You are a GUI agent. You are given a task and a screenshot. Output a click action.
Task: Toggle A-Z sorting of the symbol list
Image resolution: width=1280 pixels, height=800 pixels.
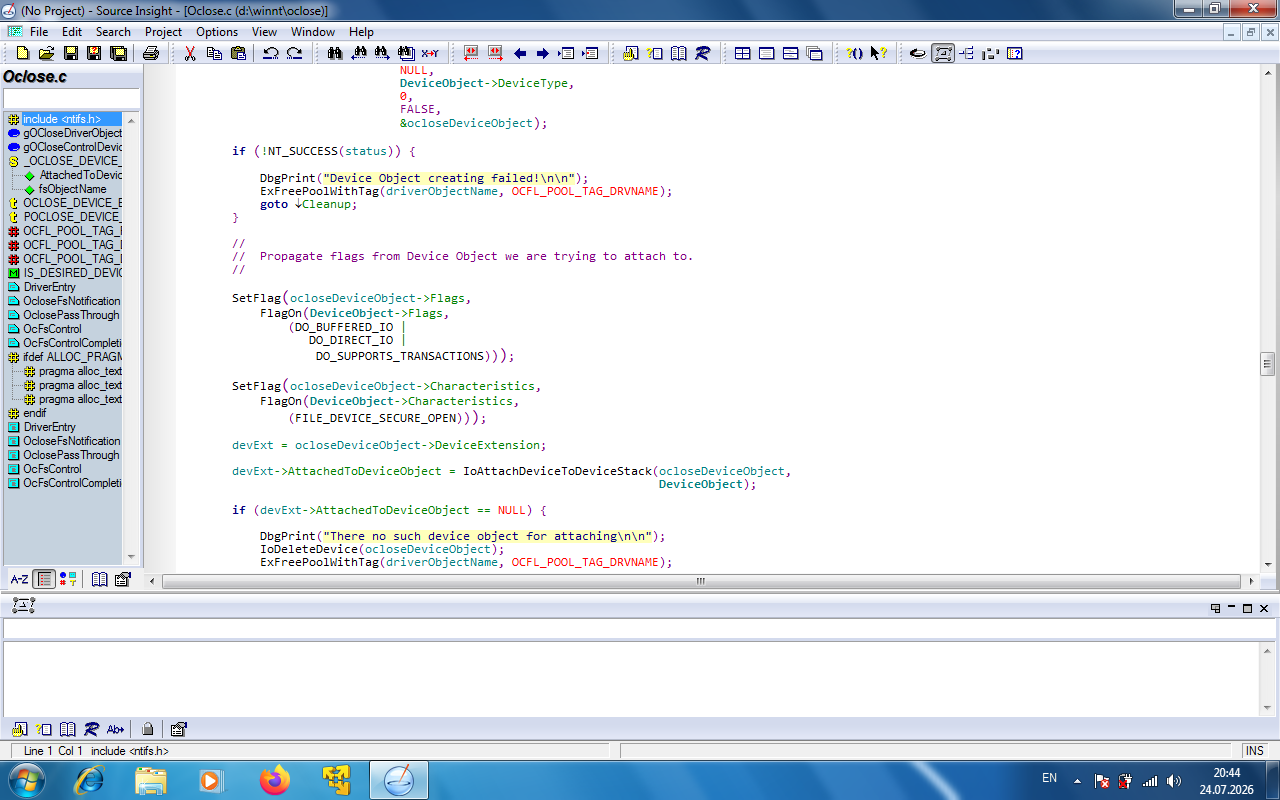(x=20, y=579)
